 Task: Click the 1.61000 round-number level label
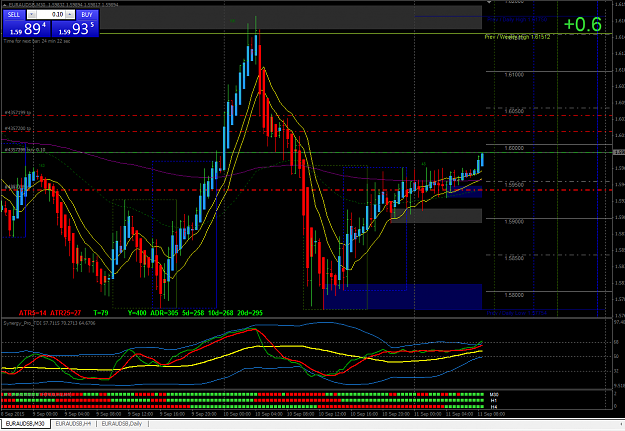(514, 75)
